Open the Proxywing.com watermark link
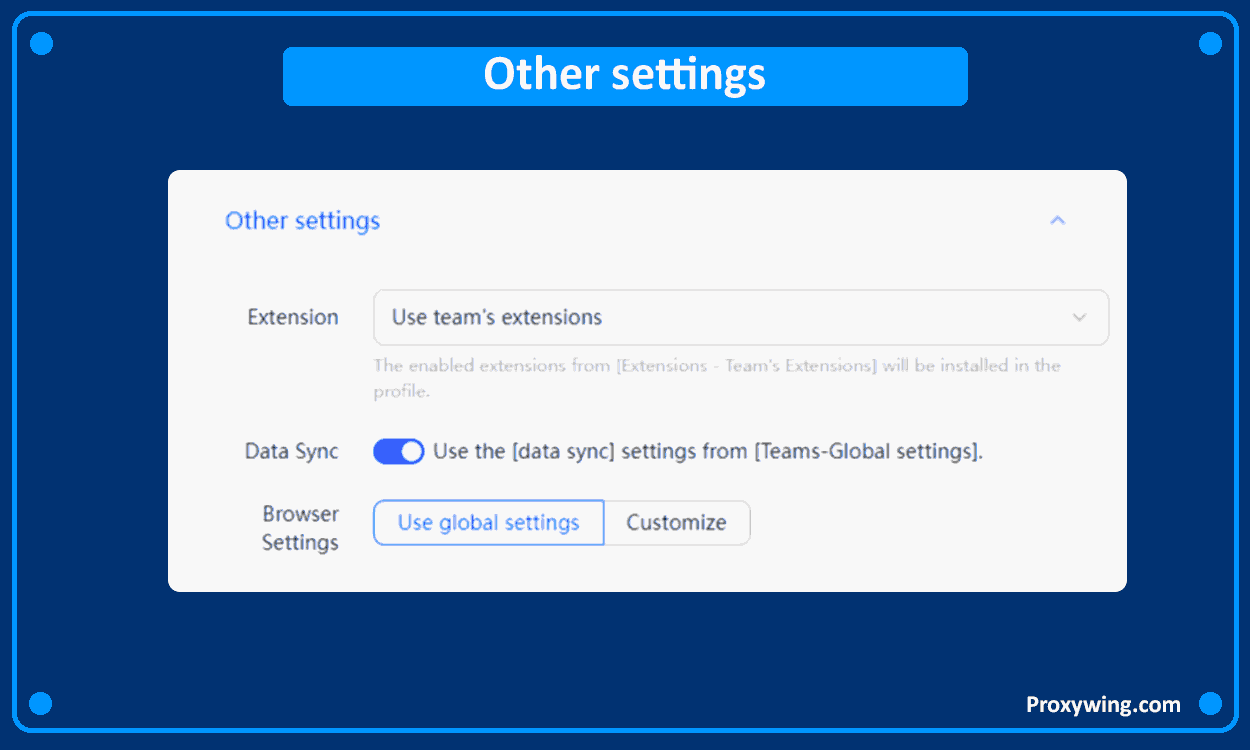The width and height of the screenshot is (1250, 750). 1103,705
